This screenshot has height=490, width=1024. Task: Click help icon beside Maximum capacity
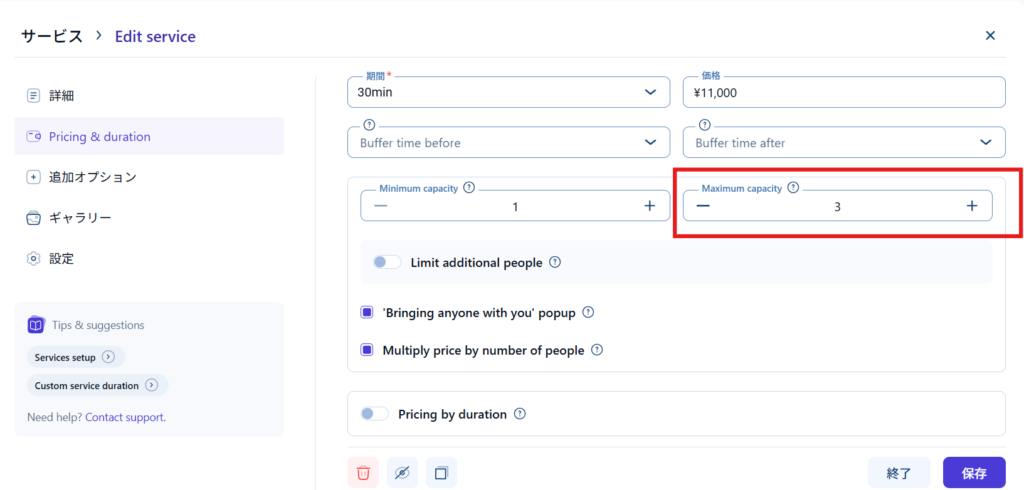(793, 187)
